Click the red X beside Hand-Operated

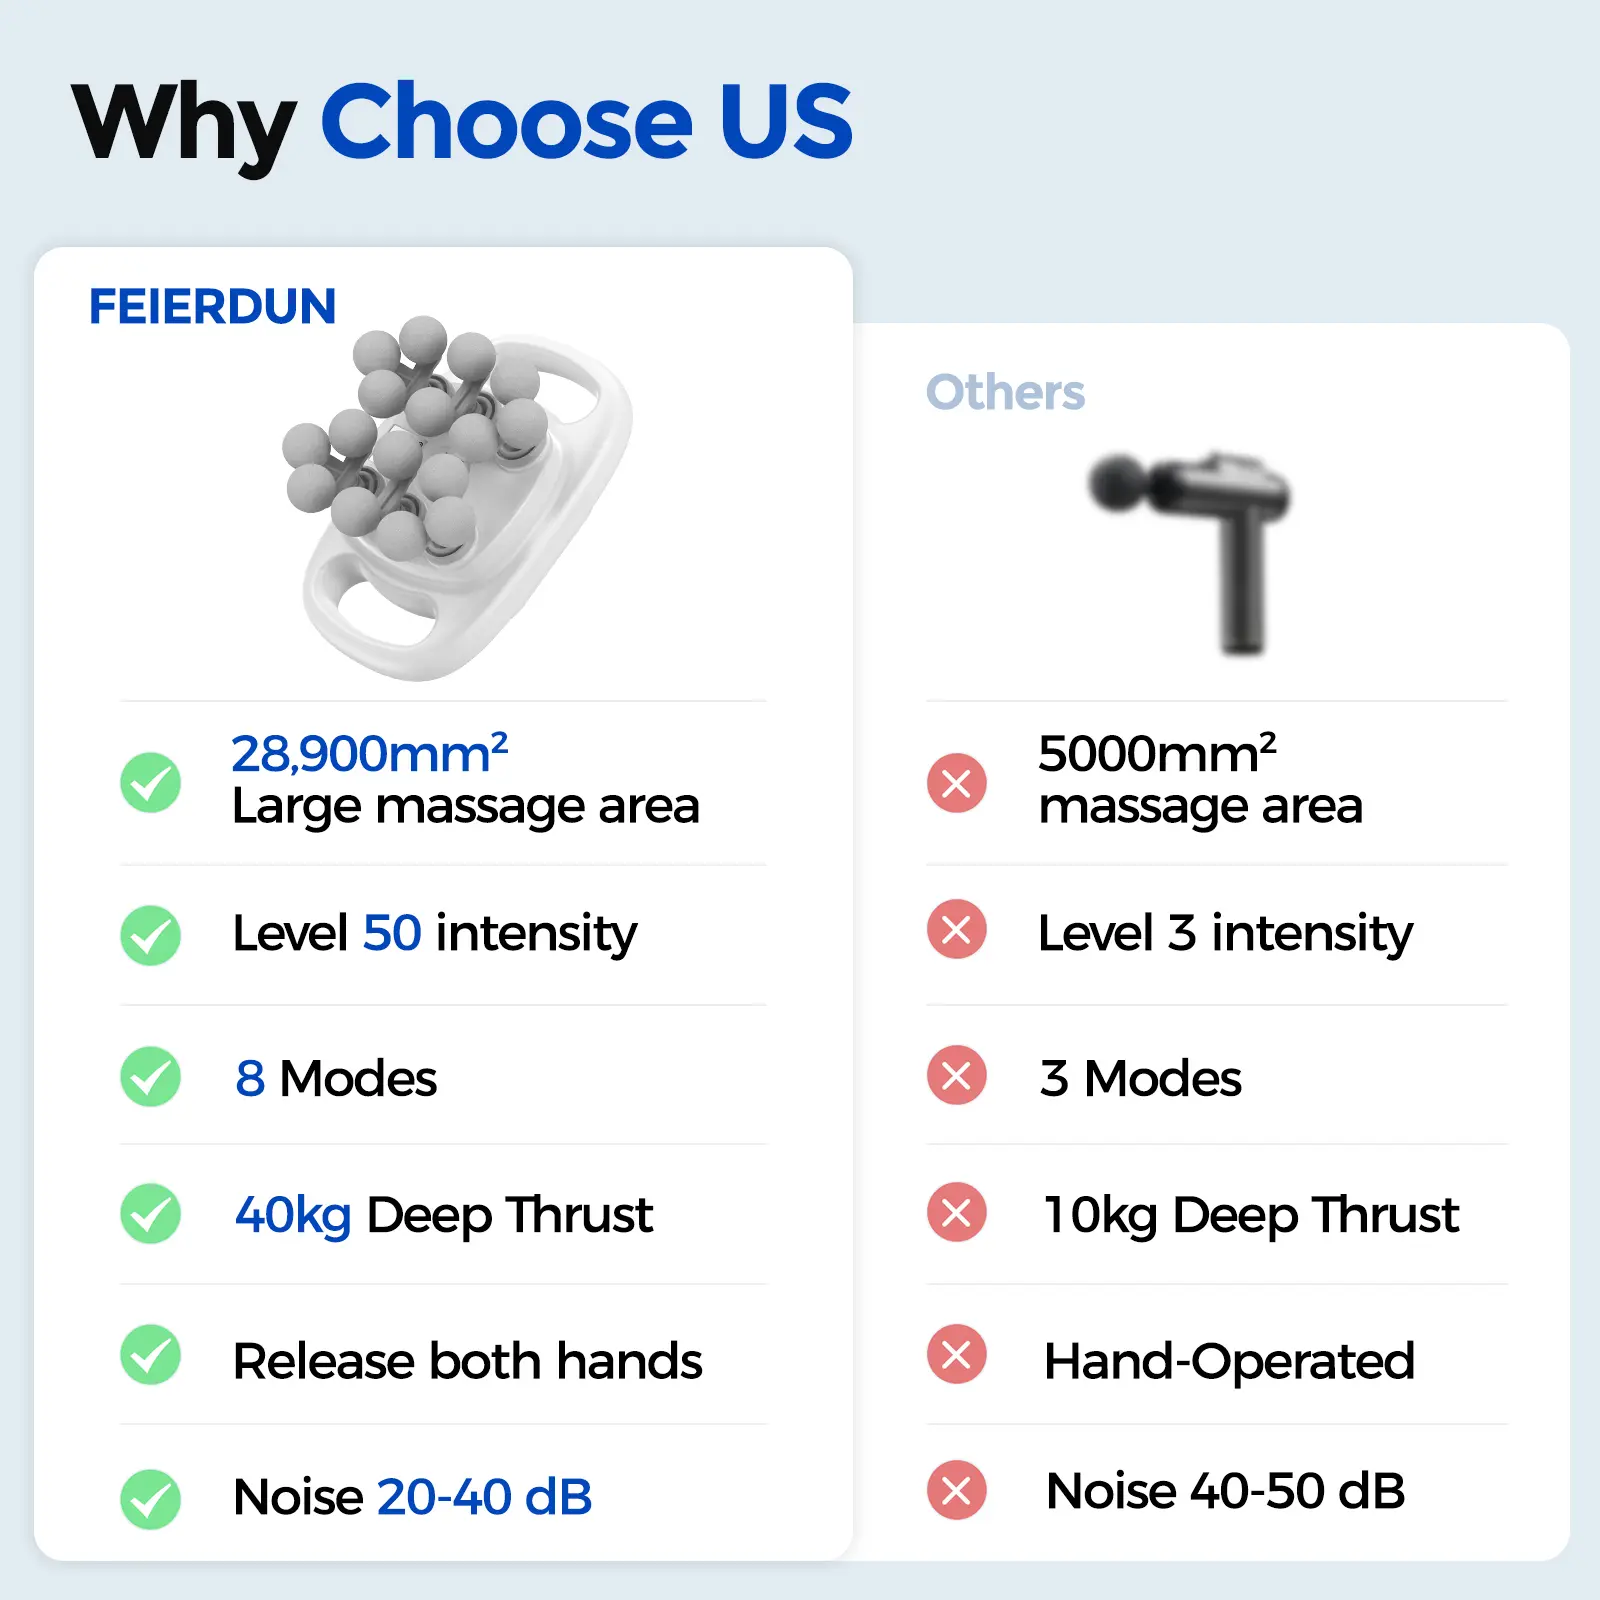click(957, 1354)
